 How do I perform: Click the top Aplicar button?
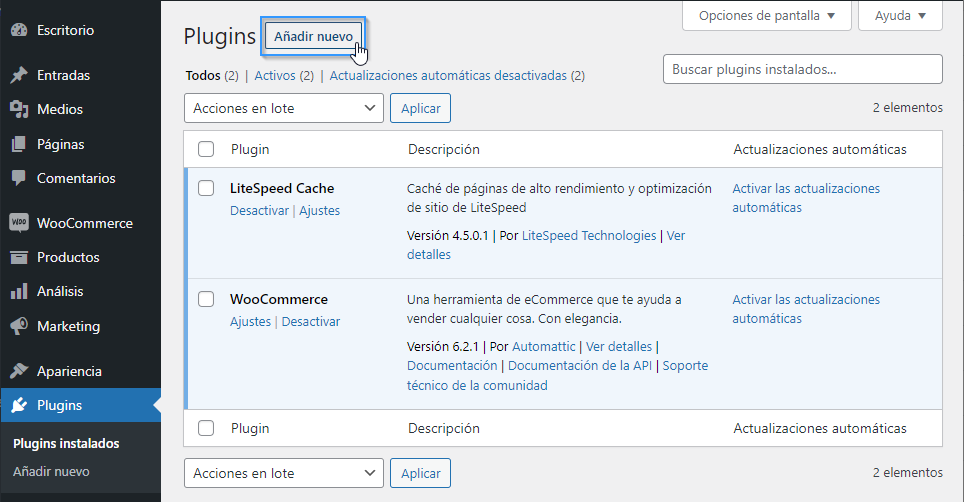421,108
